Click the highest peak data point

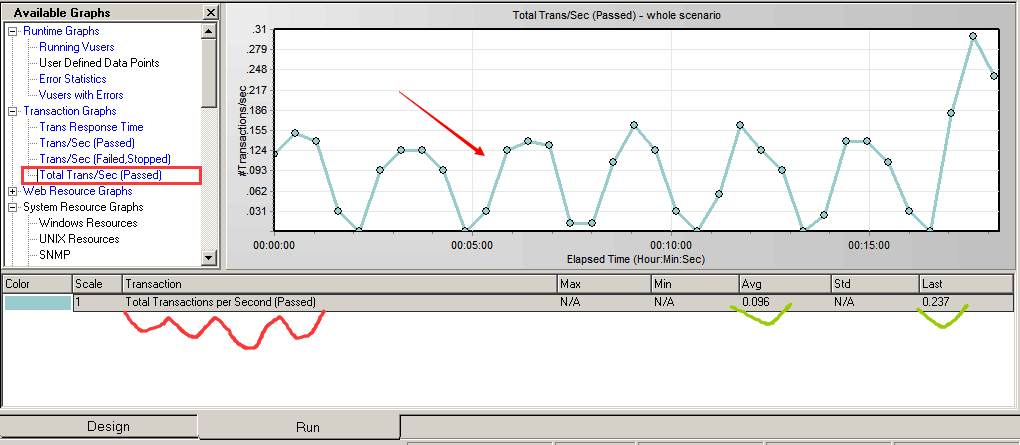[973, 36]
